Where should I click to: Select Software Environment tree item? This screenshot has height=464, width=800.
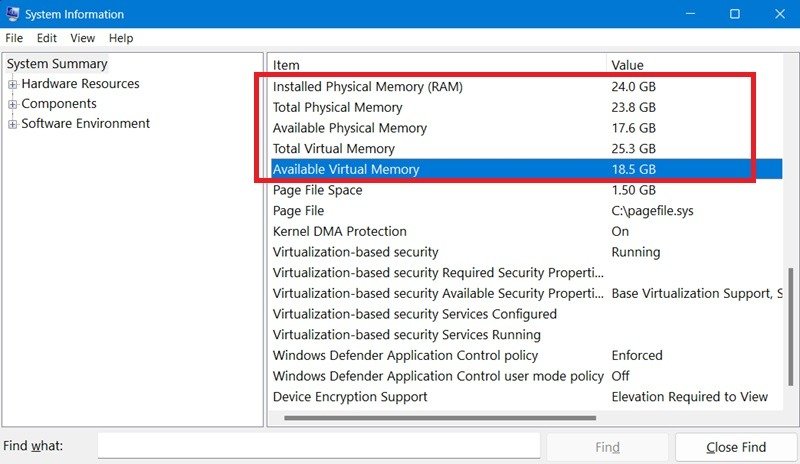pos(85,124)
